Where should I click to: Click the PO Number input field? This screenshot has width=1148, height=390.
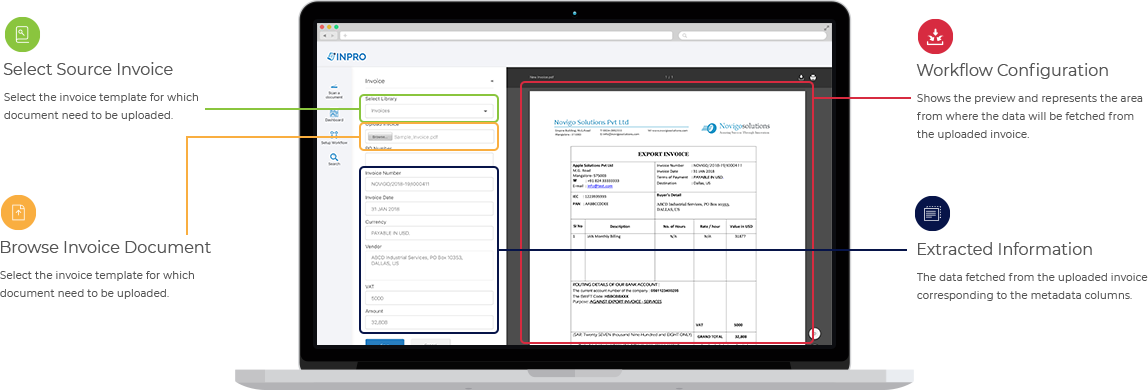pyautogui.click(x=429, y=159)
